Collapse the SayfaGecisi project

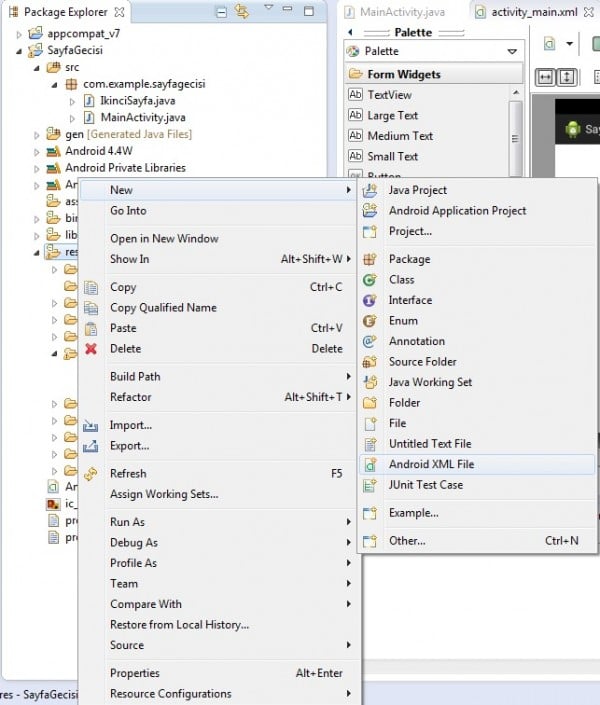pyautogui.click(x=18, y=51)
